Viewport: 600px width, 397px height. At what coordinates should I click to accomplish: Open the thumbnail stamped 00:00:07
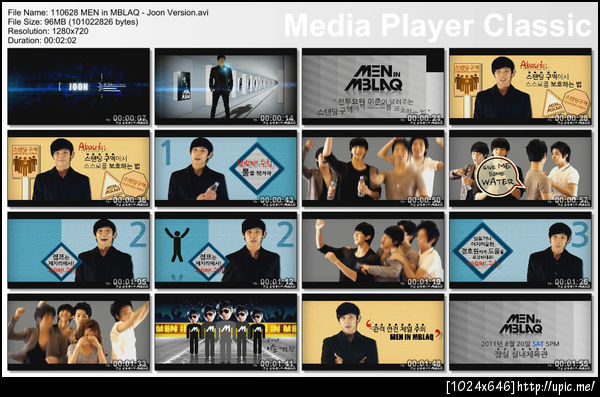(78, 87)
